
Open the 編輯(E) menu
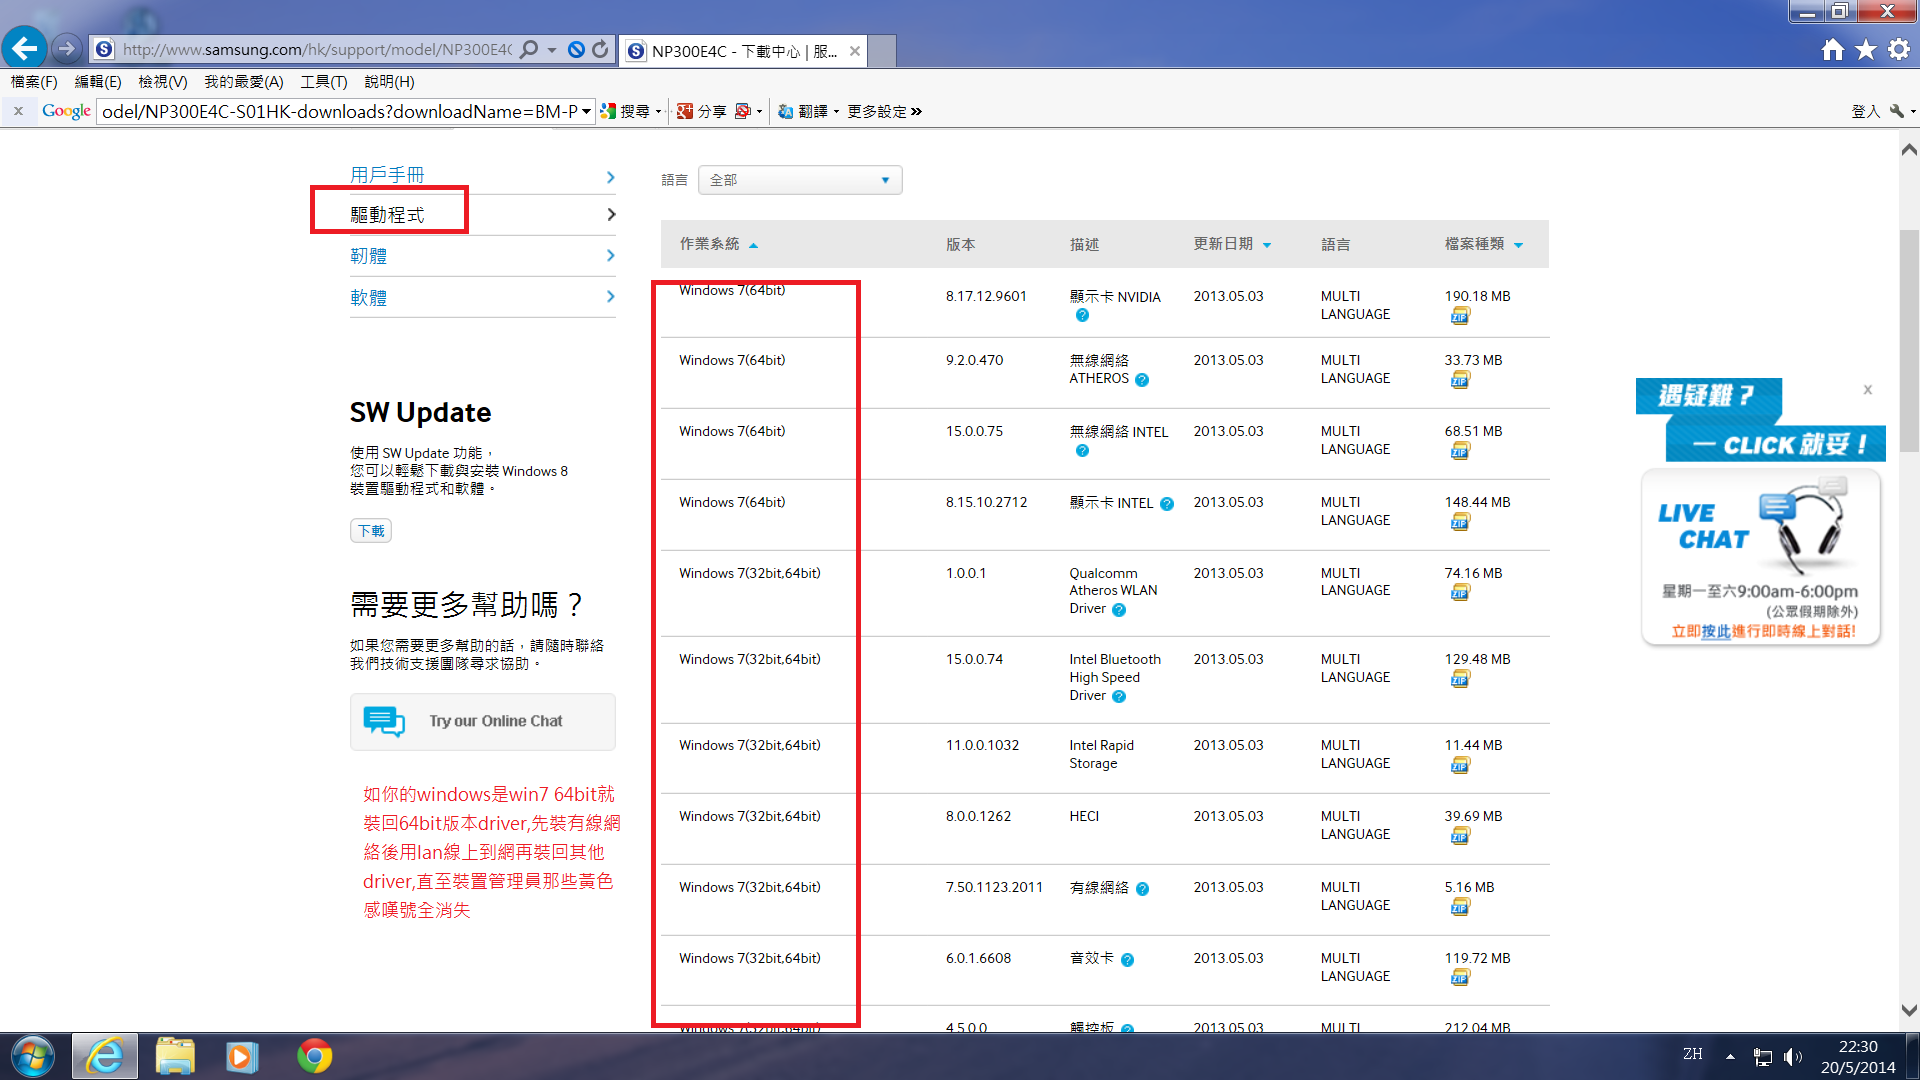point(98,82)
